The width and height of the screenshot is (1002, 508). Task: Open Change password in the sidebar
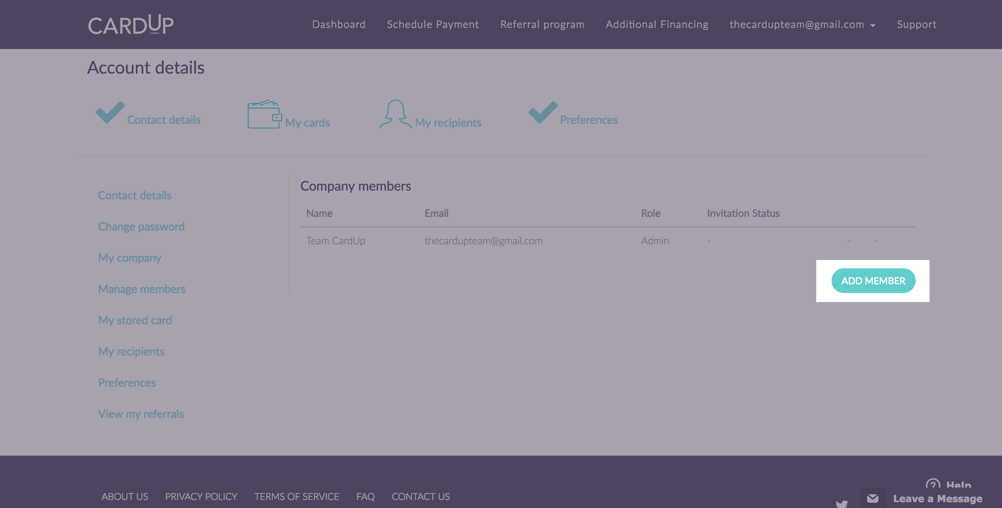(x=141, y=226)
